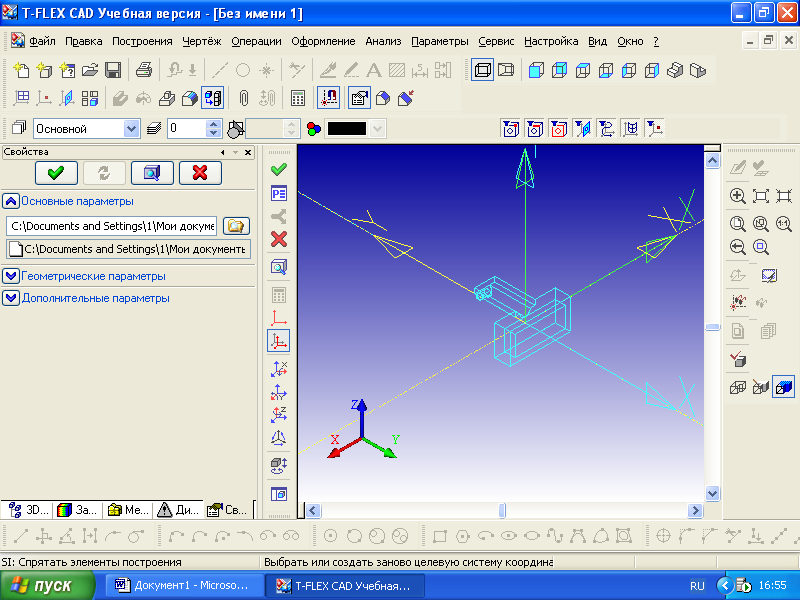Click the browse folder button next to path

pyautogui.click(x=236, y=226)
